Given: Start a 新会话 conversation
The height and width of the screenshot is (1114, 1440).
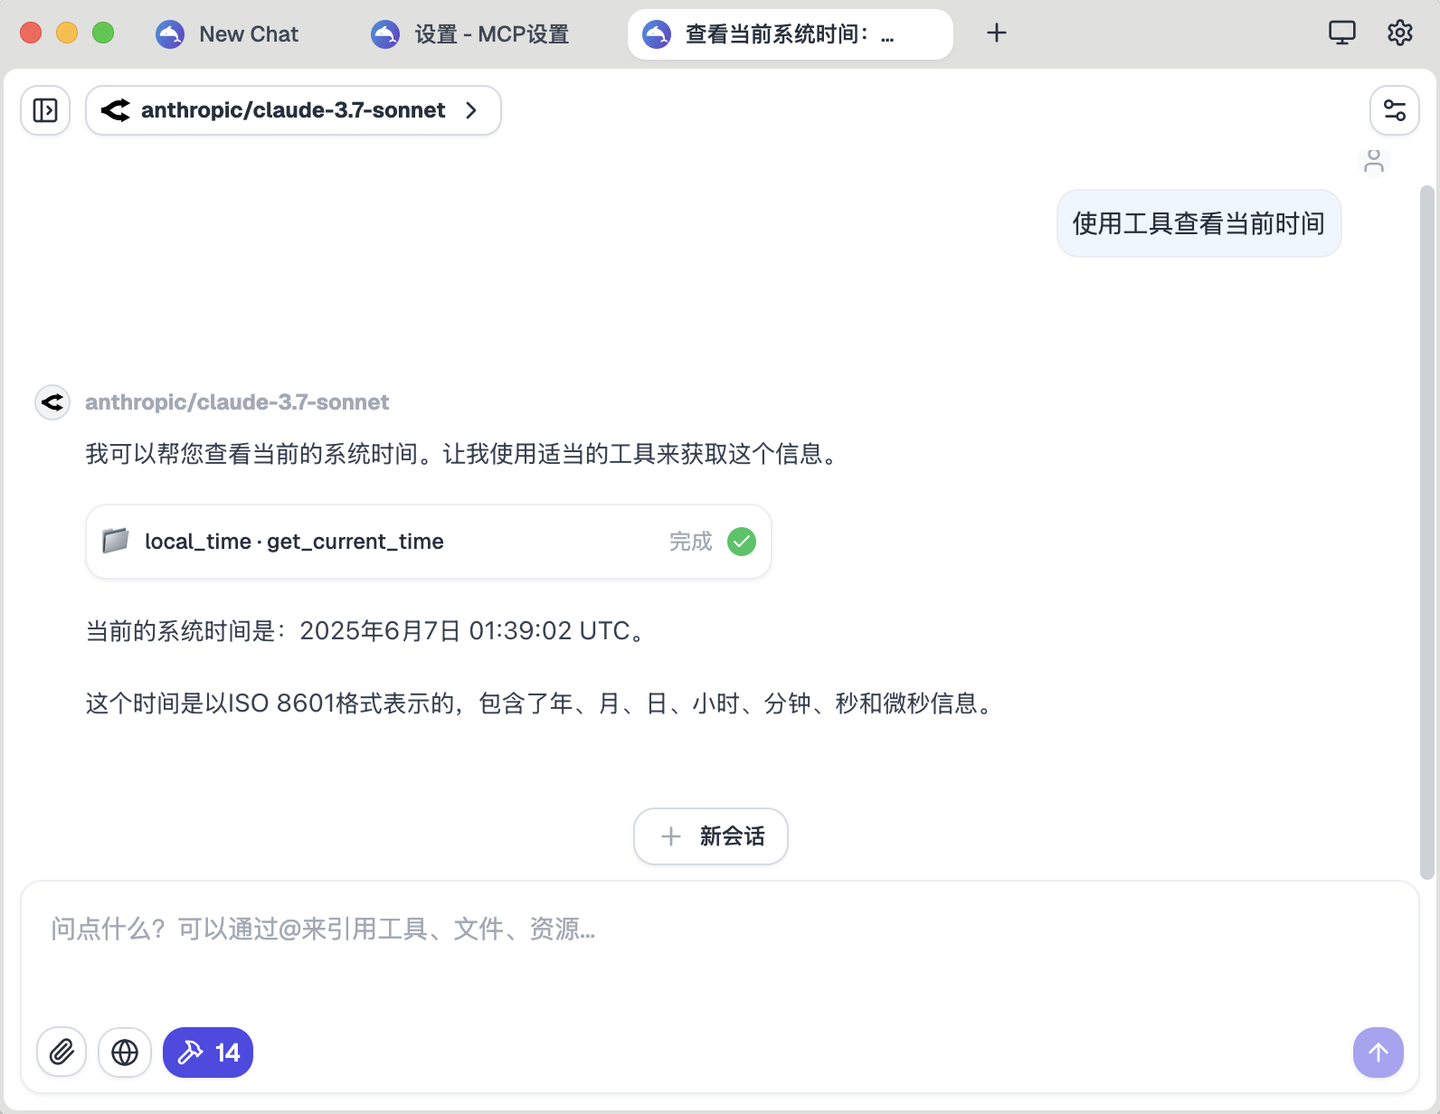Looking at the screenshot, I should click(x=710, y=836).
